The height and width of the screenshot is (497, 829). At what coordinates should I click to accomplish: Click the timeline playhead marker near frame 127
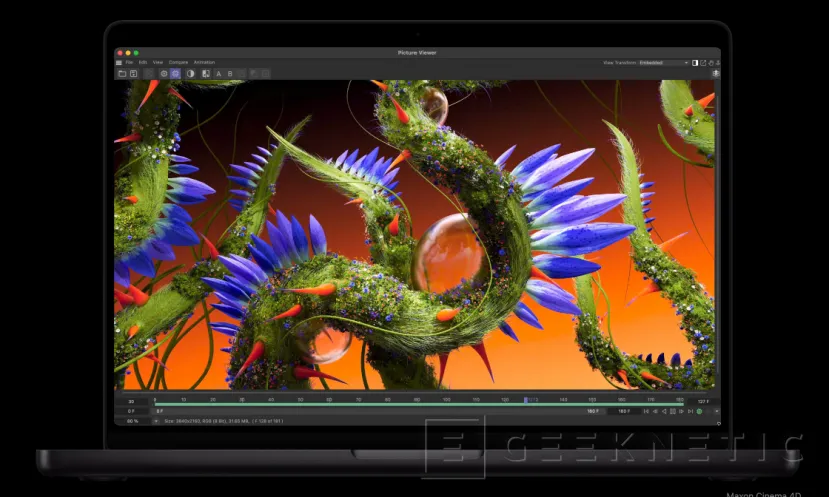click(526, 400)
